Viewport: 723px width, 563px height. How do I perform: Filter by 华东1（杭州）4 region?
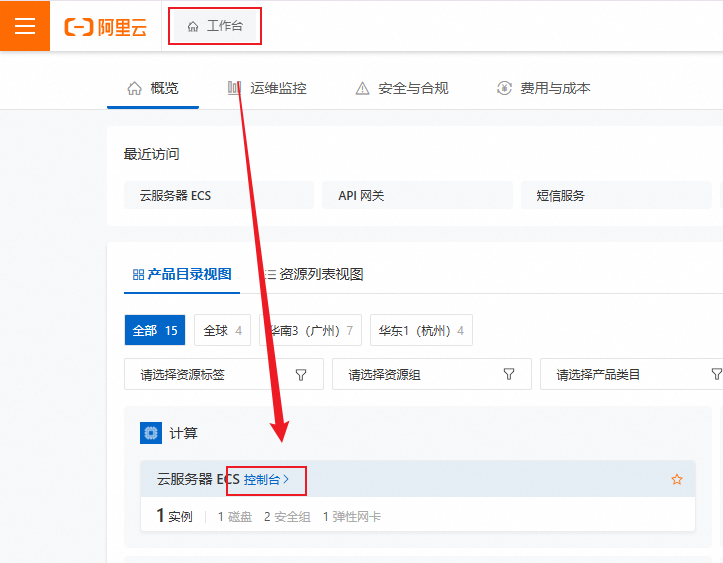pyautogui.click(x=421, y=330)
